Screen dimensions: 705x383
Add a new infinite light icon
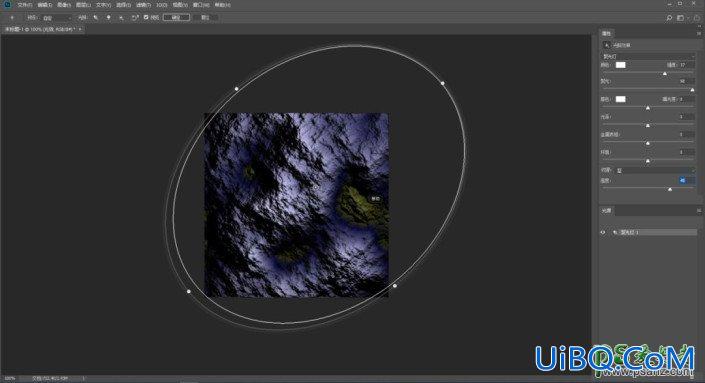(x=121, y=18)
